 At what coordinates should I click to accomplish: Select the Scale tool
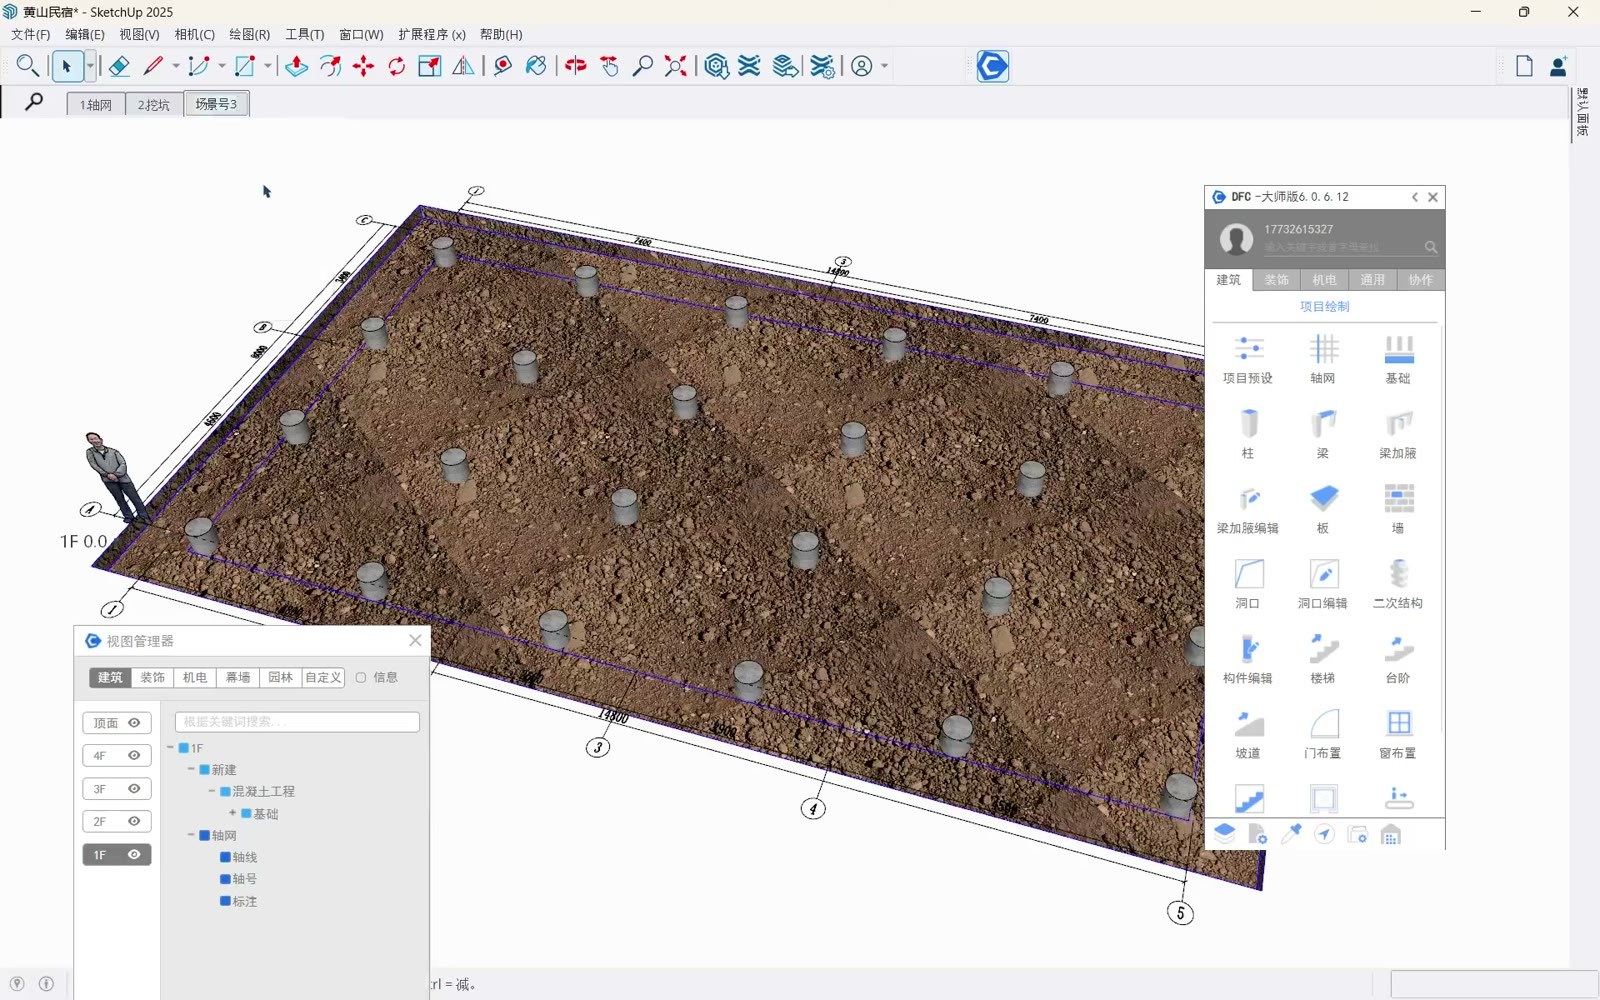coord(430,66)
